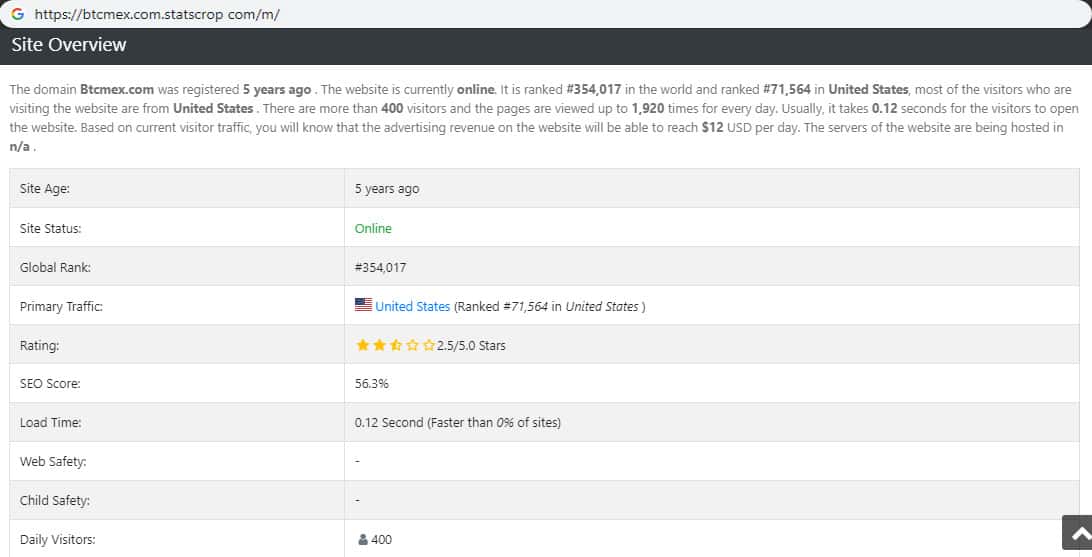Open the United States link in Primary Traffic
1092x557 pixels.
[x=412, y=306]
